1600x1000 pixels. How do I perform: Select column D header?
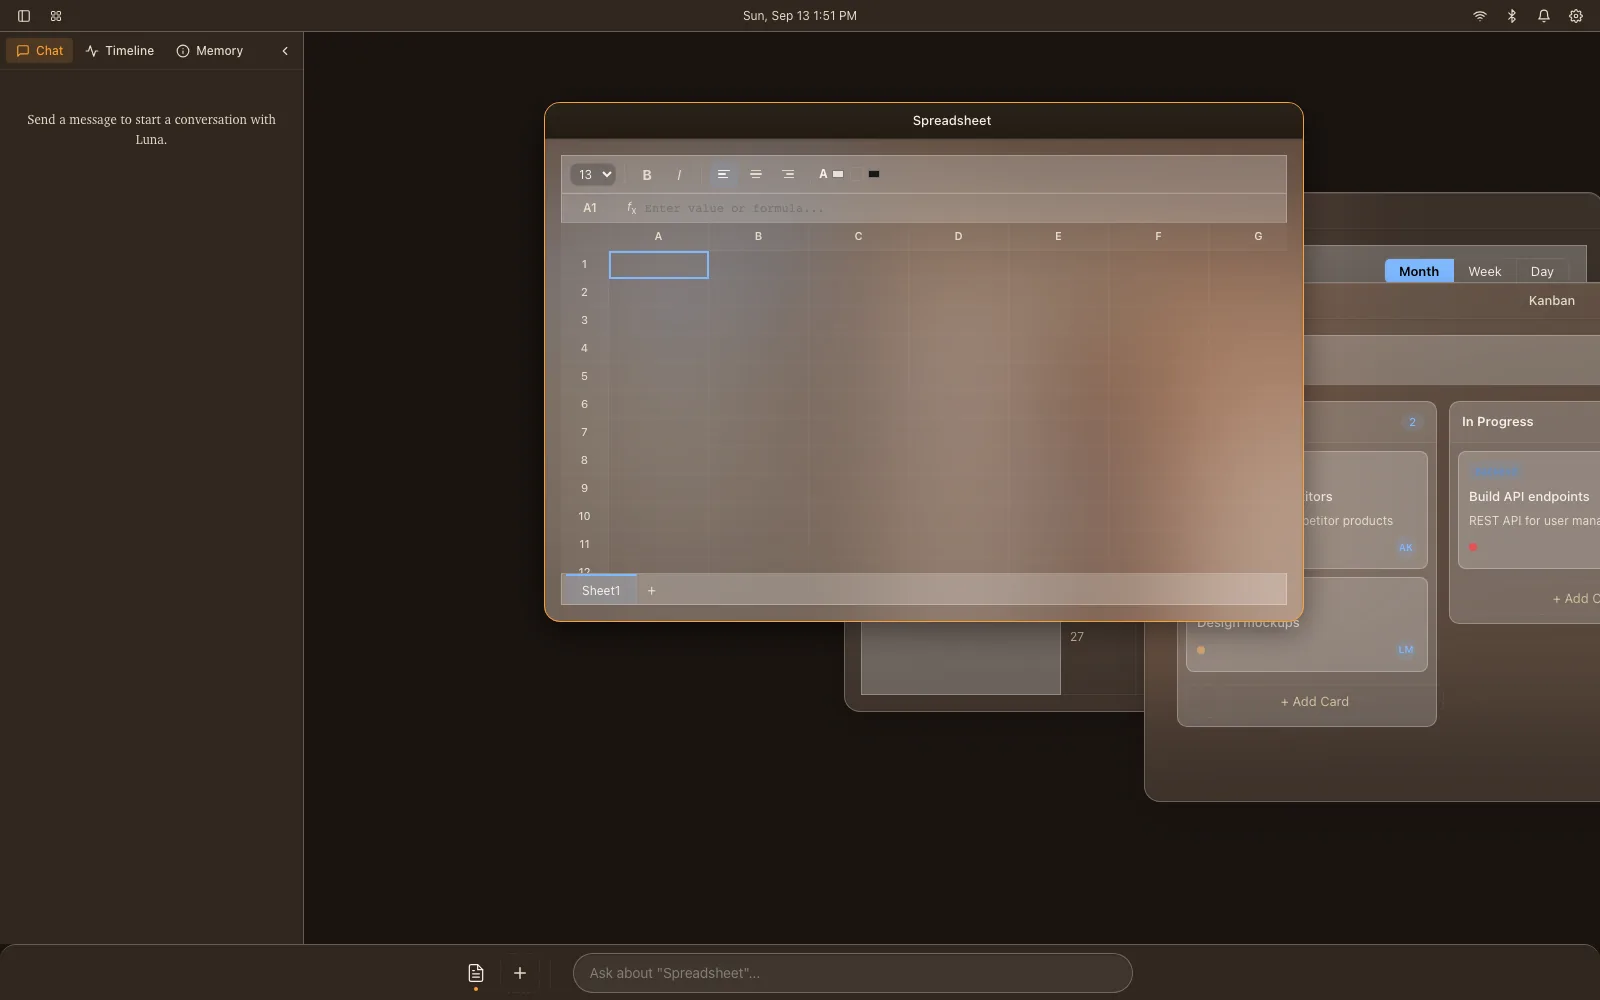point(958,237)
